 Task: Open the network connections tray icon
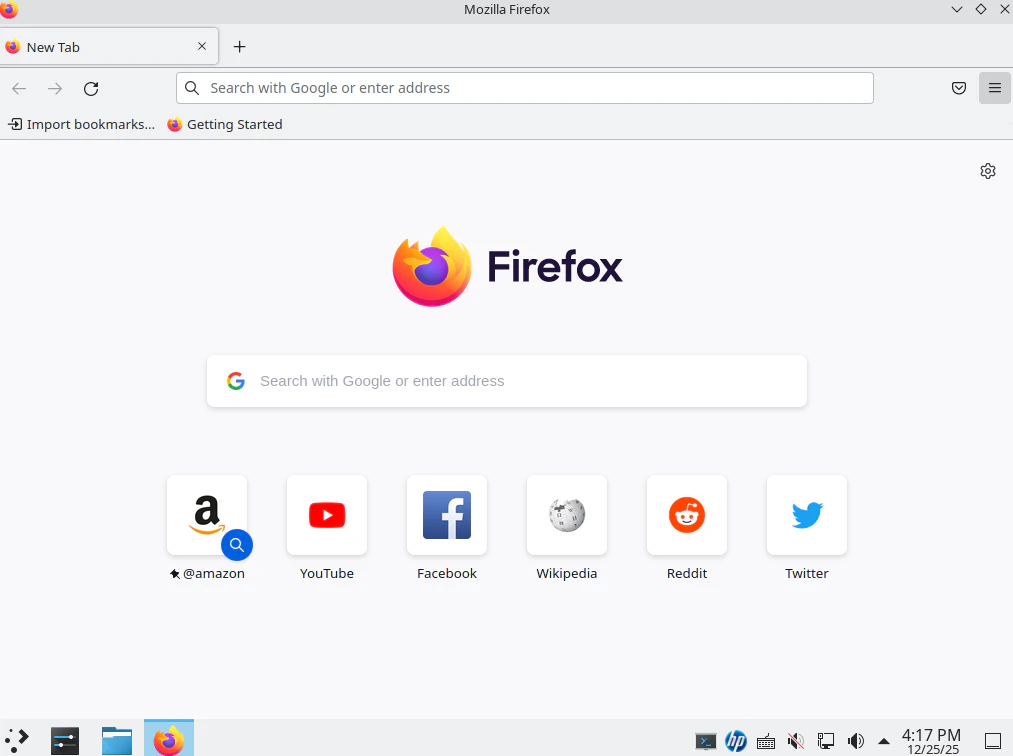(x=826, y=741)
